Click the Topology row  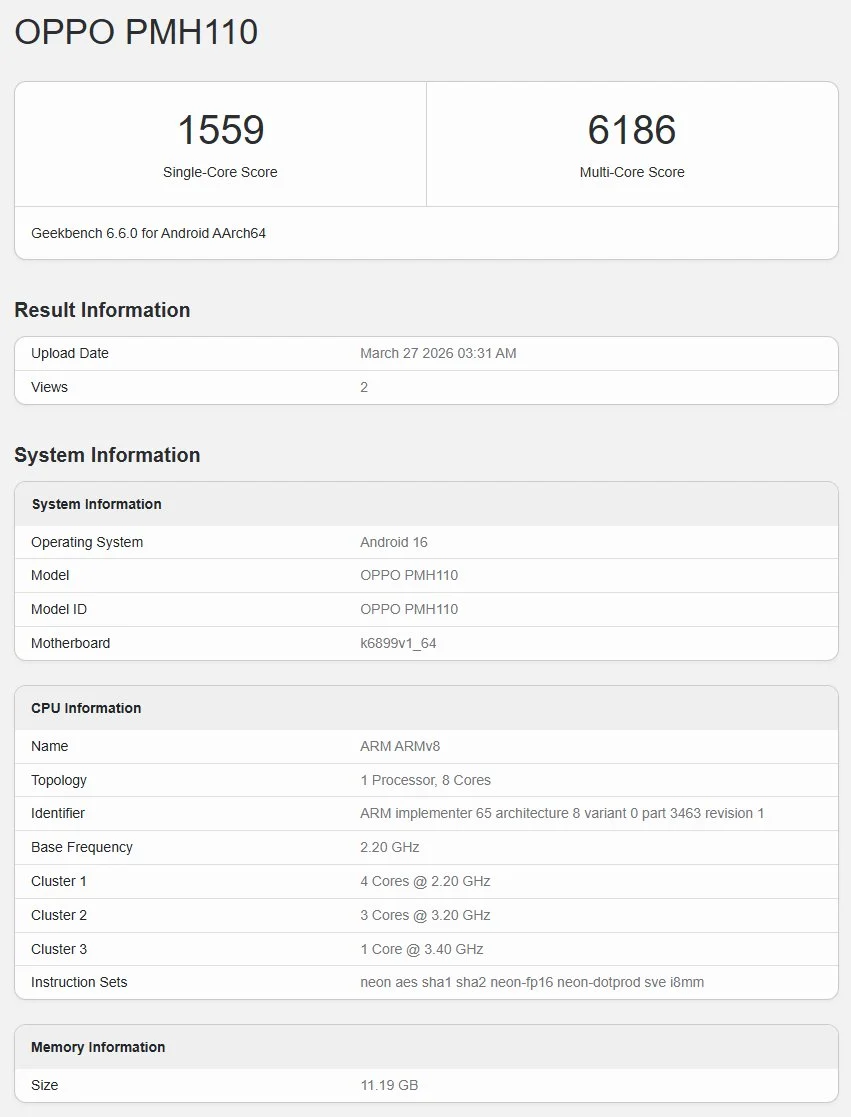click(425, 780)
